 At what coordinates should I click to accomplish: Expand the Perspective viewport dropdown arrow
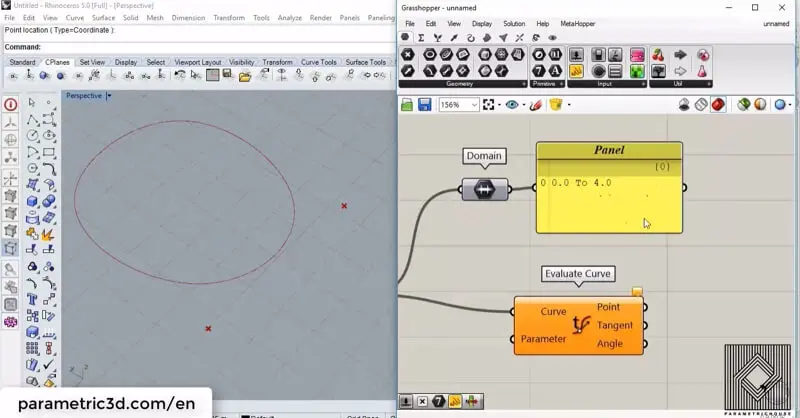coord(109,96)
